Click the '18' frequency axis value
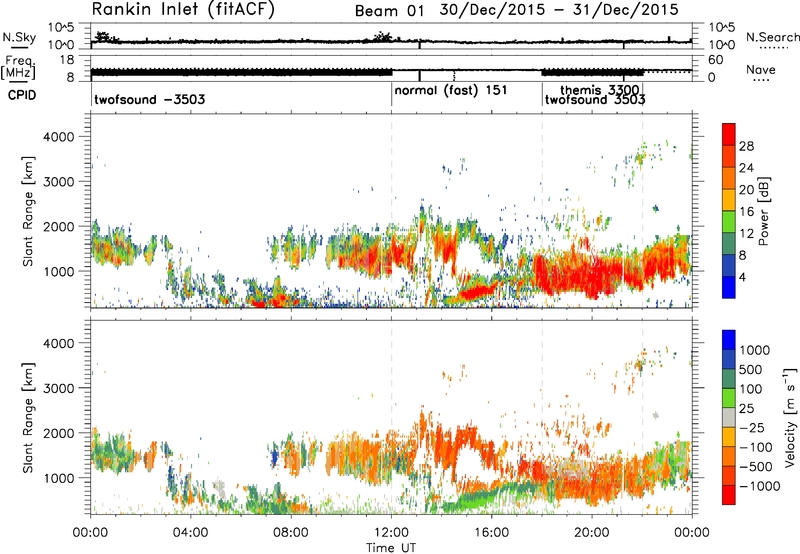This screenshot has width=800, height=554. pos(67,60)
